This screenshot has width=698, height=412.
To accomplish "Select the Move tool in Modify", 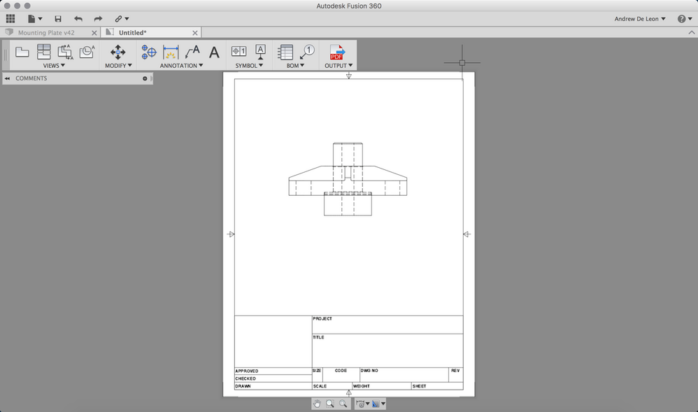I will click(118, 51).
